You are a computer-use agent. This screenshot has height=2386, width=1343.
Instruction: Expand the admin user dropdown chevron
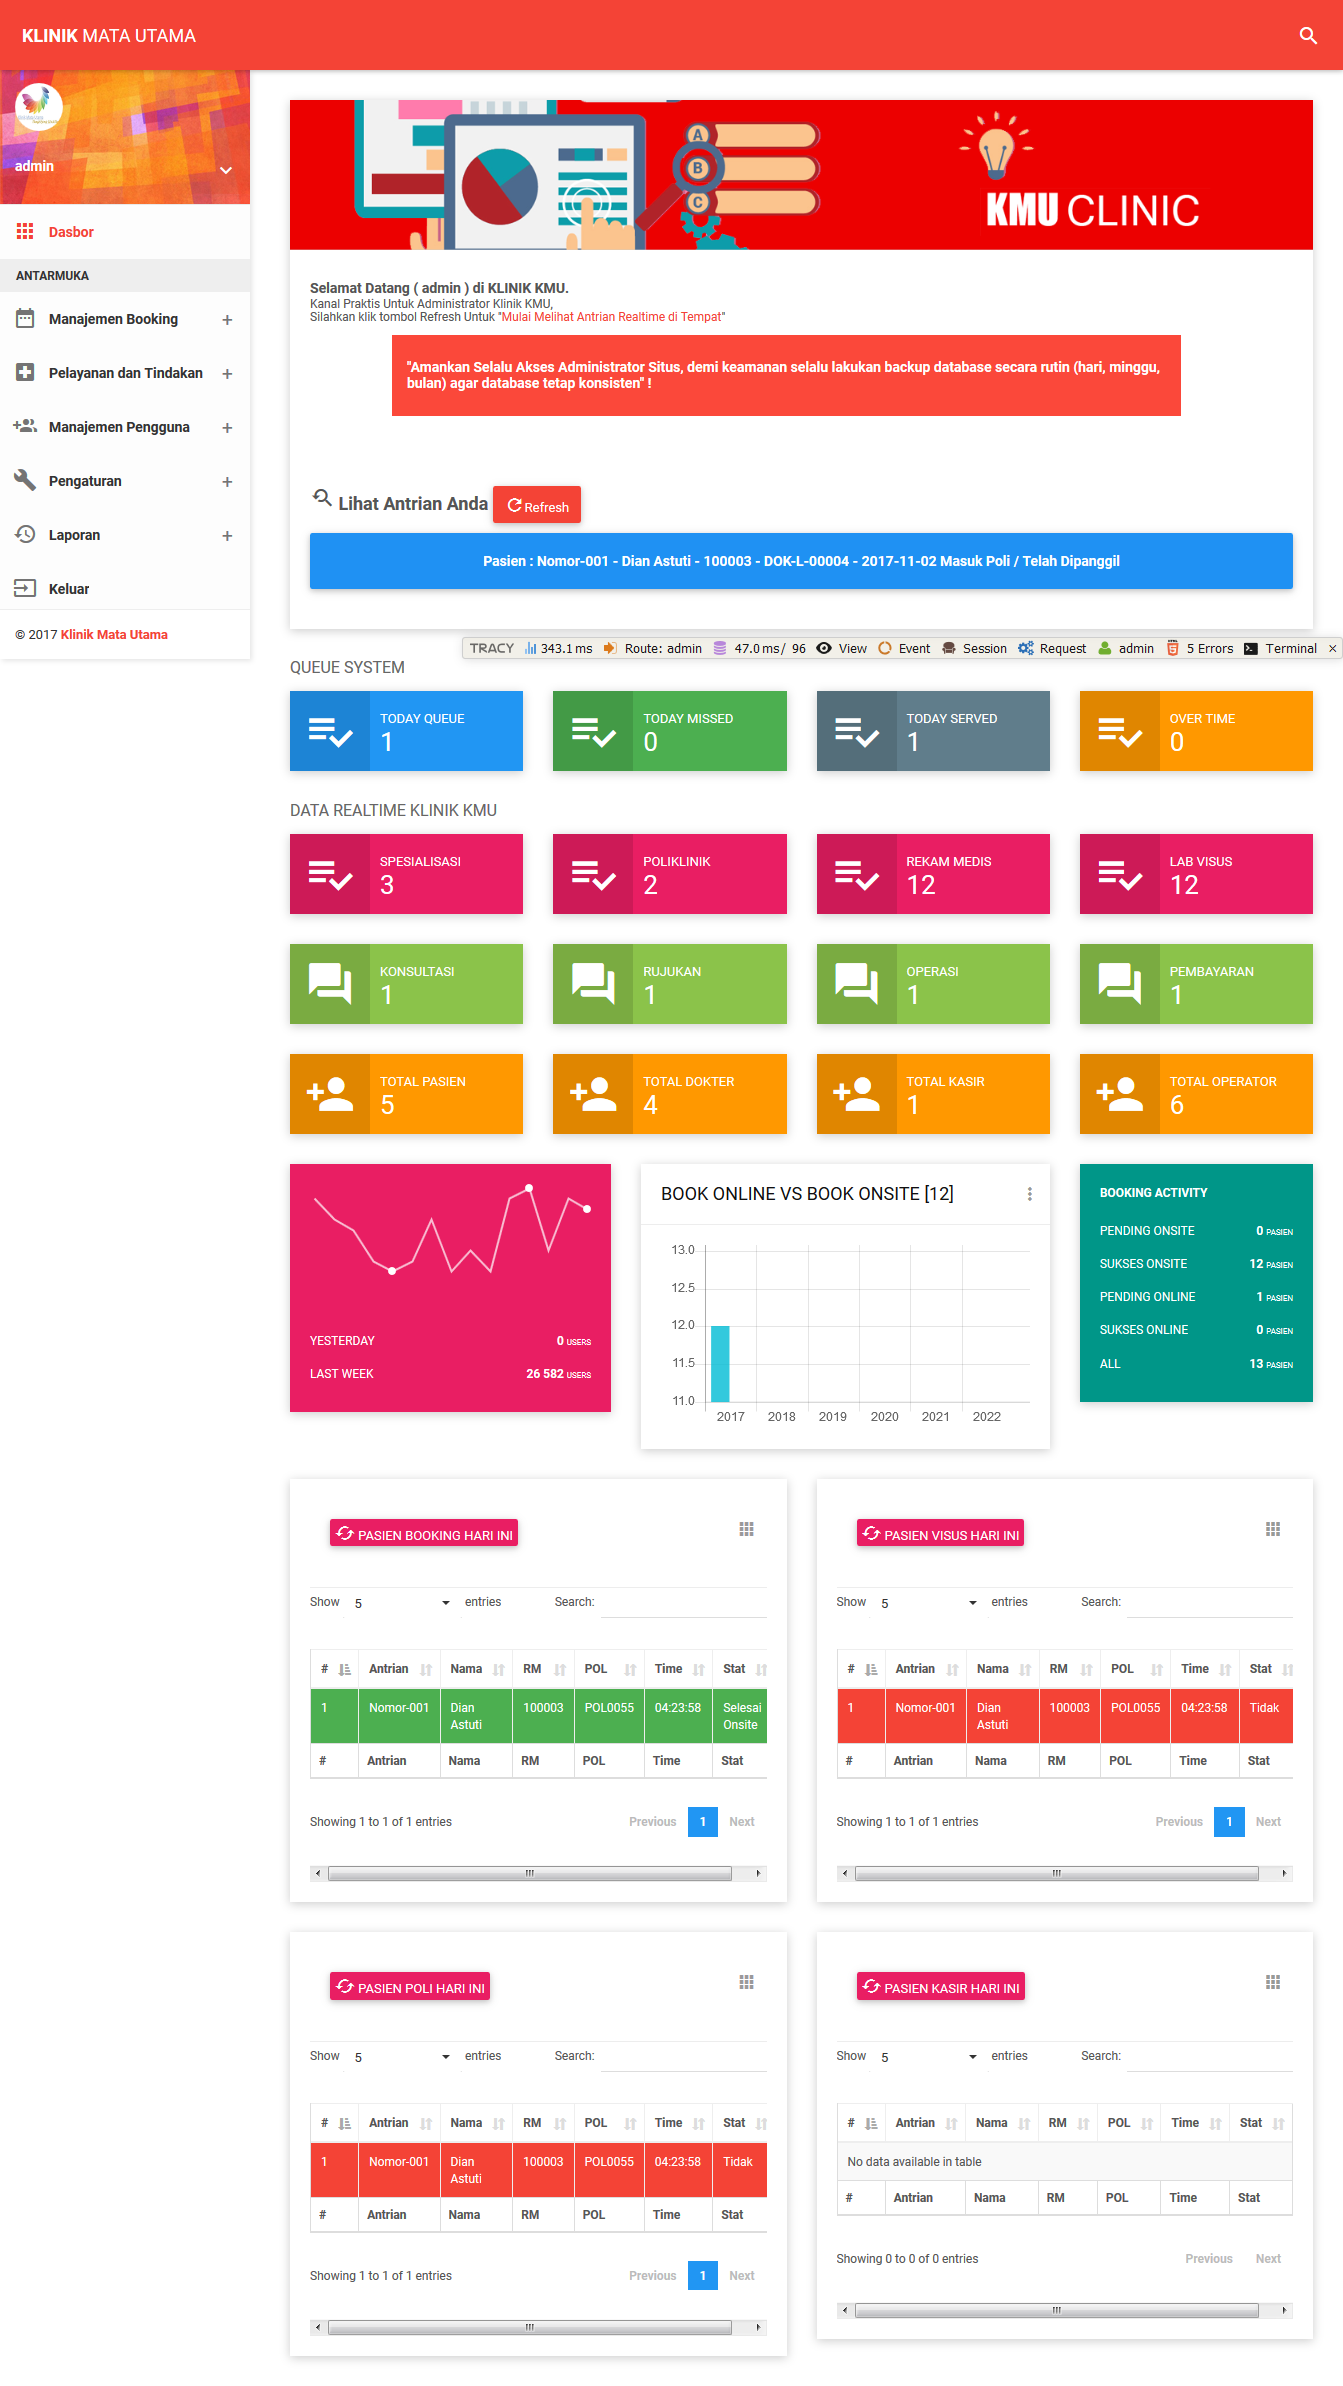pos(226,170)
